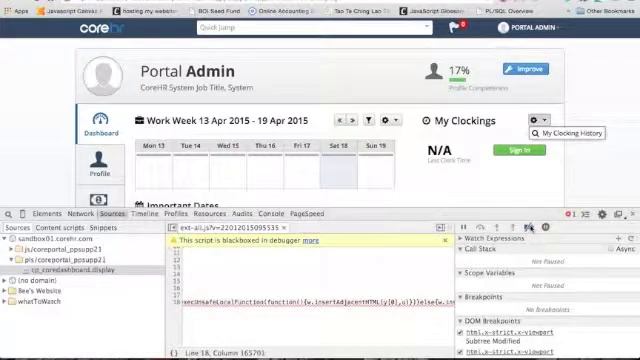Toggle the Async call stack checkbox
The image size is (640, 360).
pos(611,249)
